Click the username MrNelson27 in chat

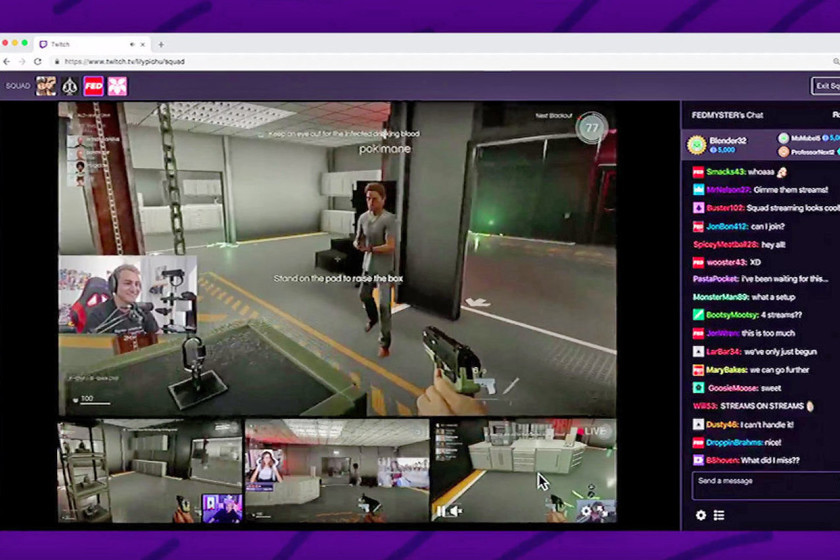point(728,190)
